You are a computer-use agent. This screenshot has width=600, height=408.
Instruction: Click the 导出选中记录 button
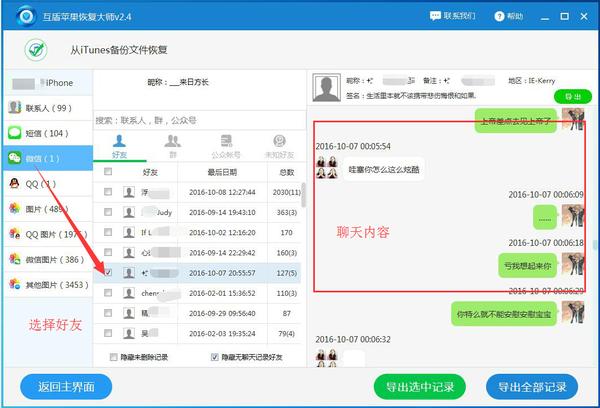[420, 387]
